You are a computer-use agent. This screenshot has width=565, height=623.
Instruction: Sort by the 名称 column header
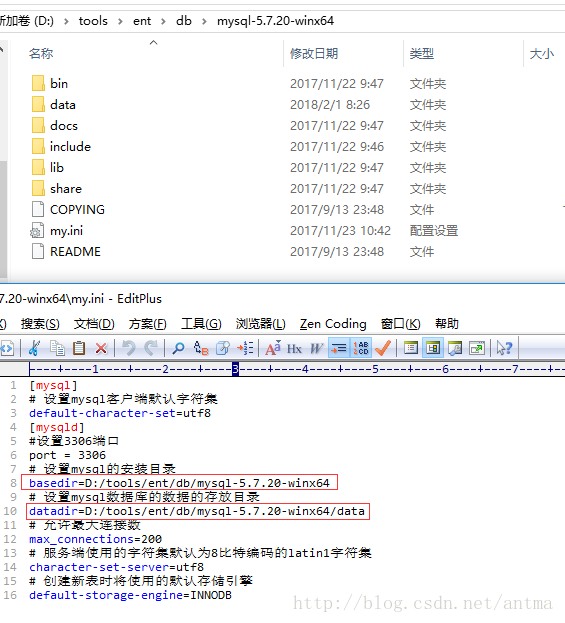(41, 53)
